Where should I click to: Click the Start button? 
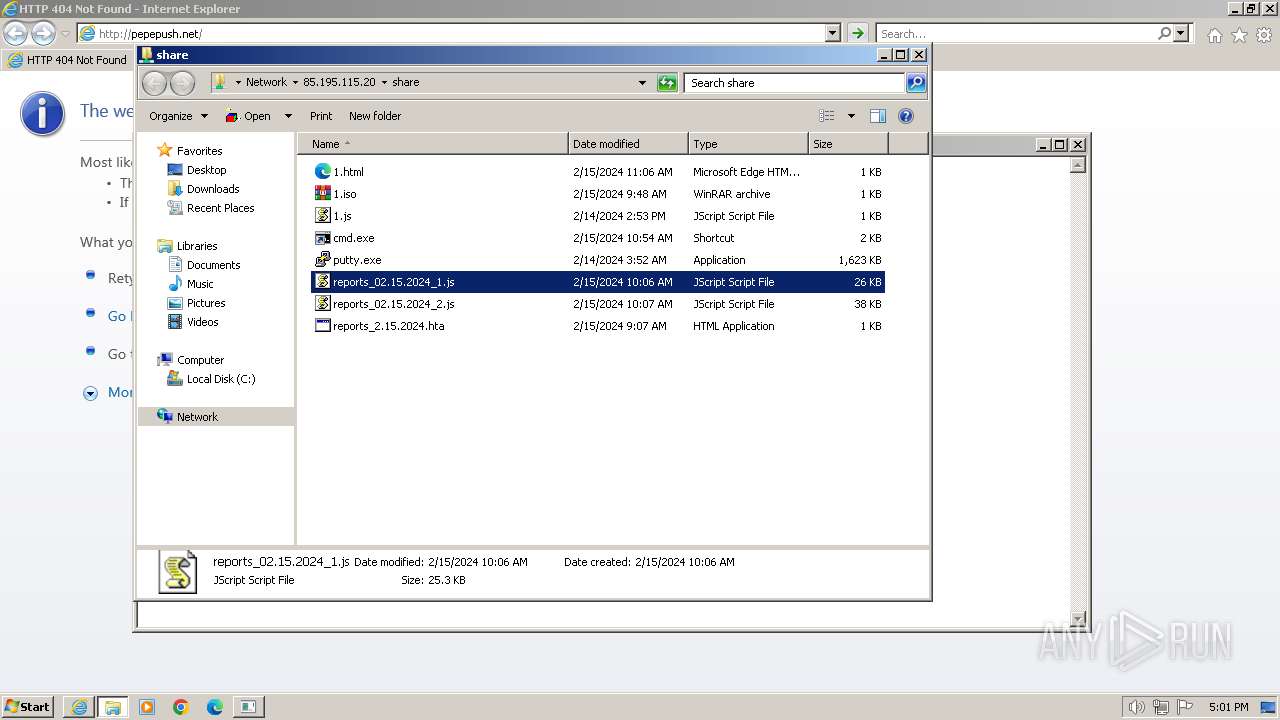(27, 706)
